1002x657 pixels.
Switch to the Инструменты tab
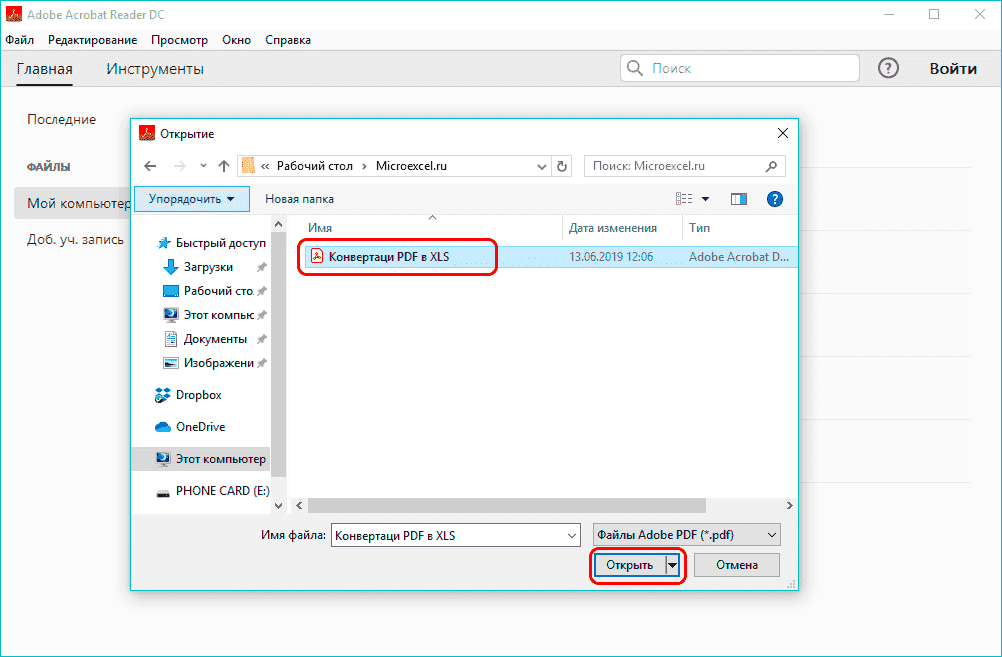tap(155, 69)
